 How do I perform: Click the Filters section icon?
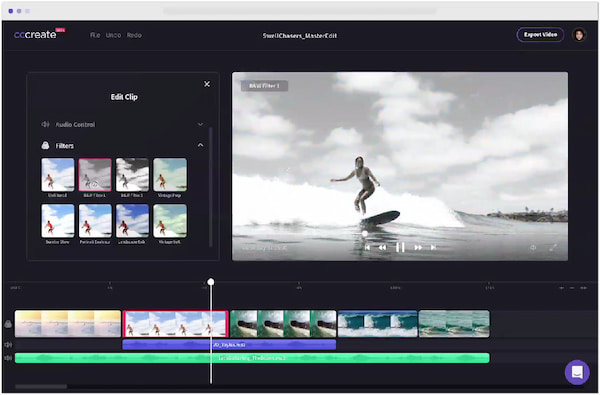coord(45,145)
